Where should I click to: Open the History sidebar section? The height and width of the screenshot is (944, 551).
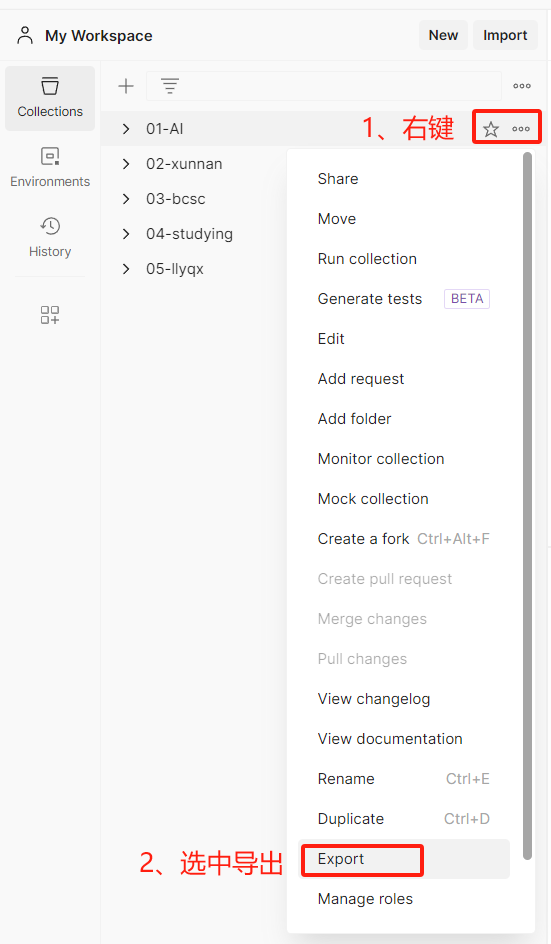(50, 238)
